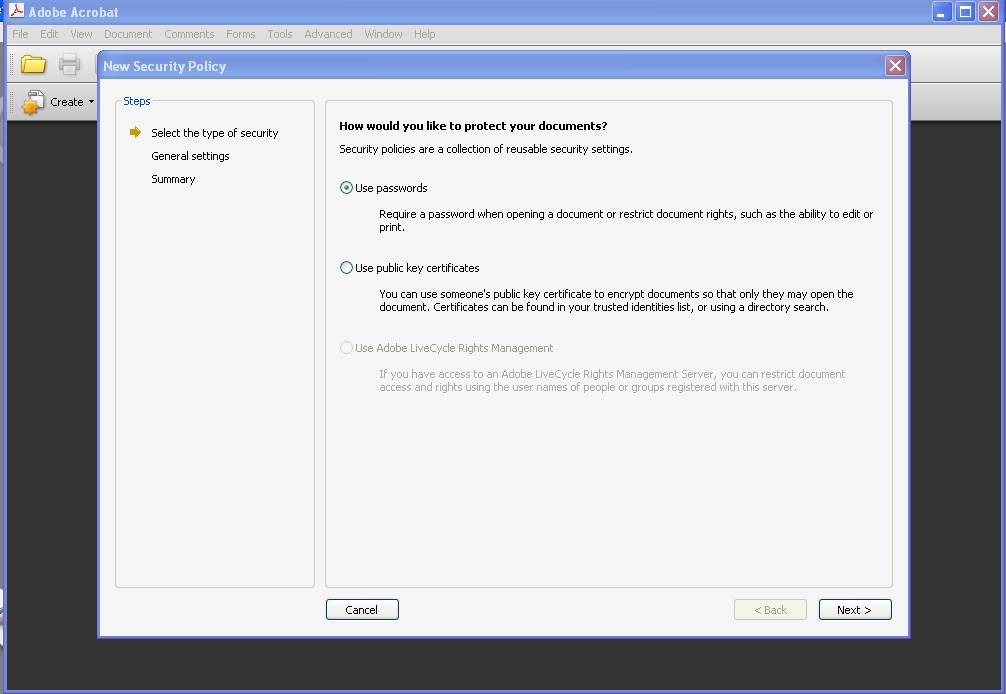Click the 'If you have access to an Adobe LiveCycle' text
The image size is (1006, 694).
611,380
